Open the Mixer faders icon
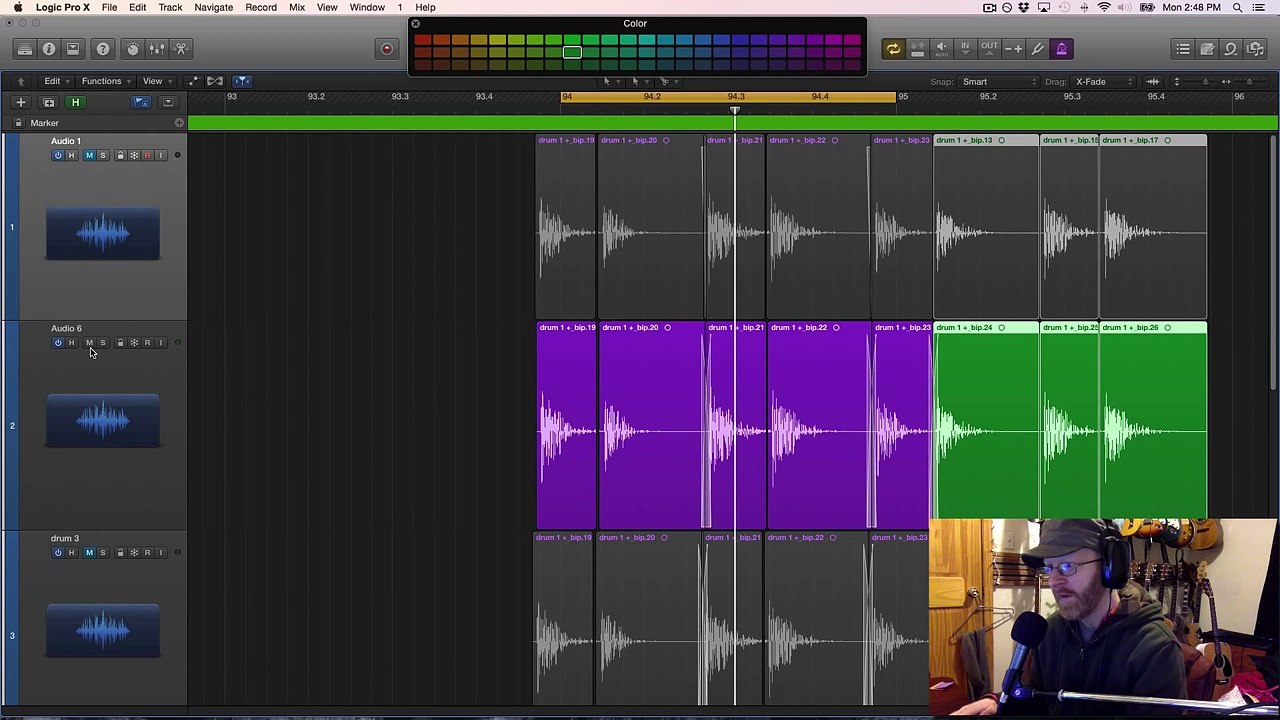Image resolution: width=1280 pixels, height=720 pixels. point(157,48)
